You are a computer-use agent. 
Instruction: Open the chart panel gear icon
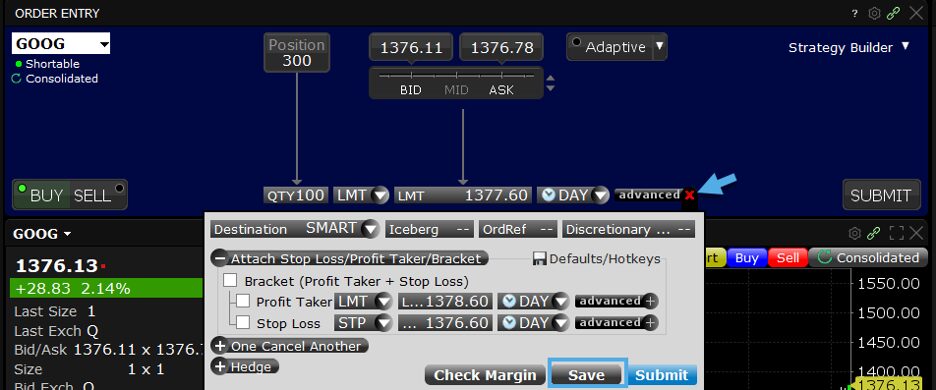[855, 233]
